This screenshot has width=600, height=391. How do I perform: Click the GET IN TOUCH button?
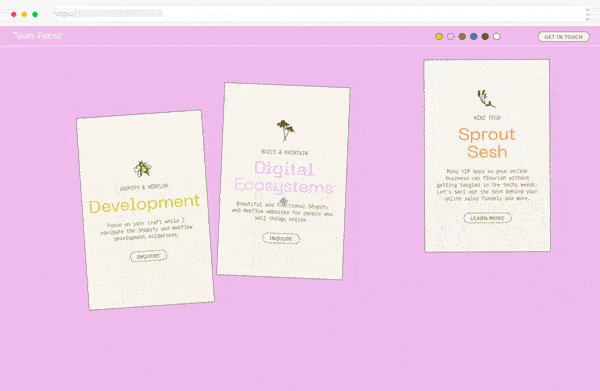click(x=564, y=37)
